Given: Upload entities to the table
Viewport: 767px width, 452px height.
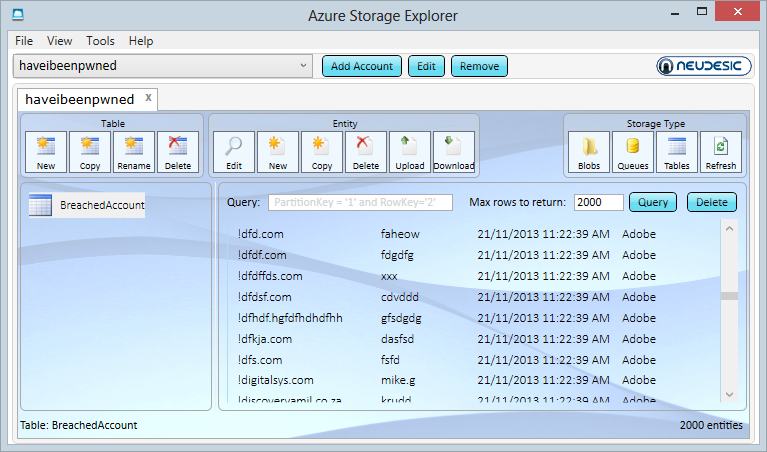Looking at the screenshot, I should click(410, 152).
